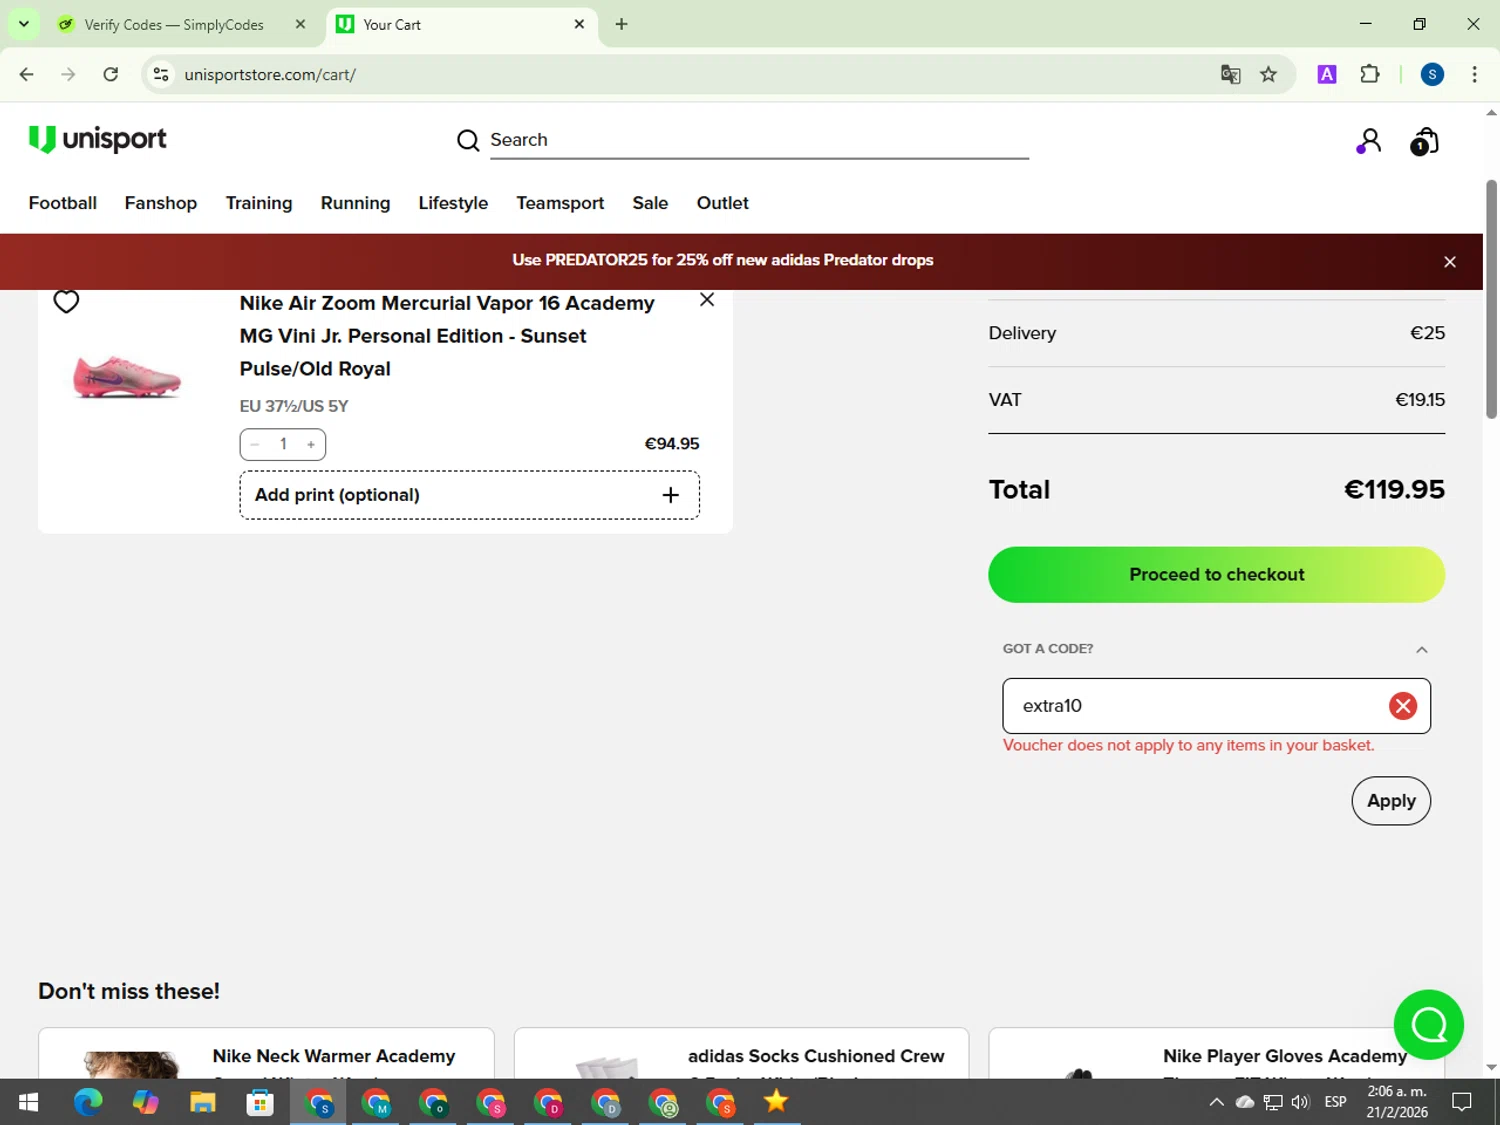Open File Explorer from taskbar
Image resolution: width=1500 pixels, height=1125 pixels.
point(203,1102)
